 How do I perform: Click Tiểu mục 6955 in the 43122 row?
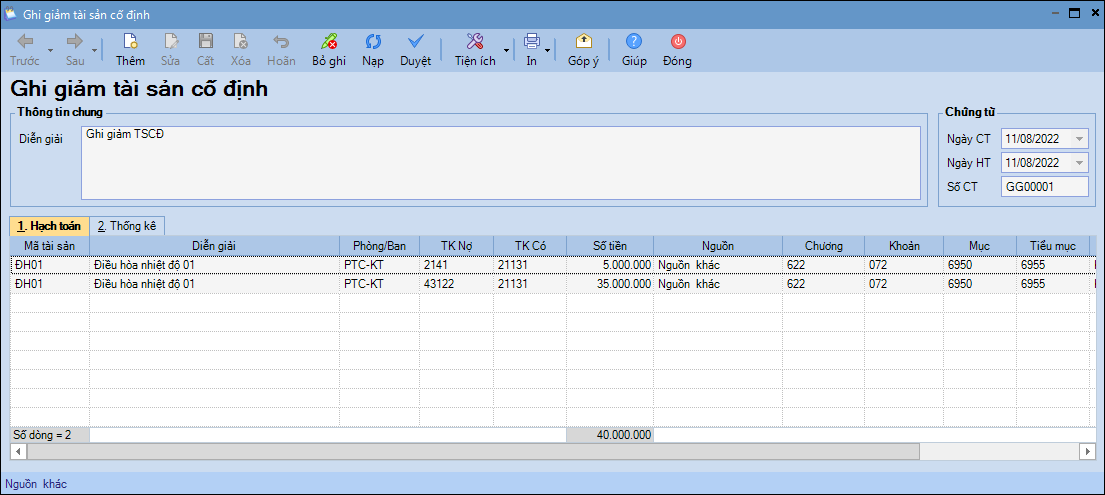click(x=1052, y=284)
